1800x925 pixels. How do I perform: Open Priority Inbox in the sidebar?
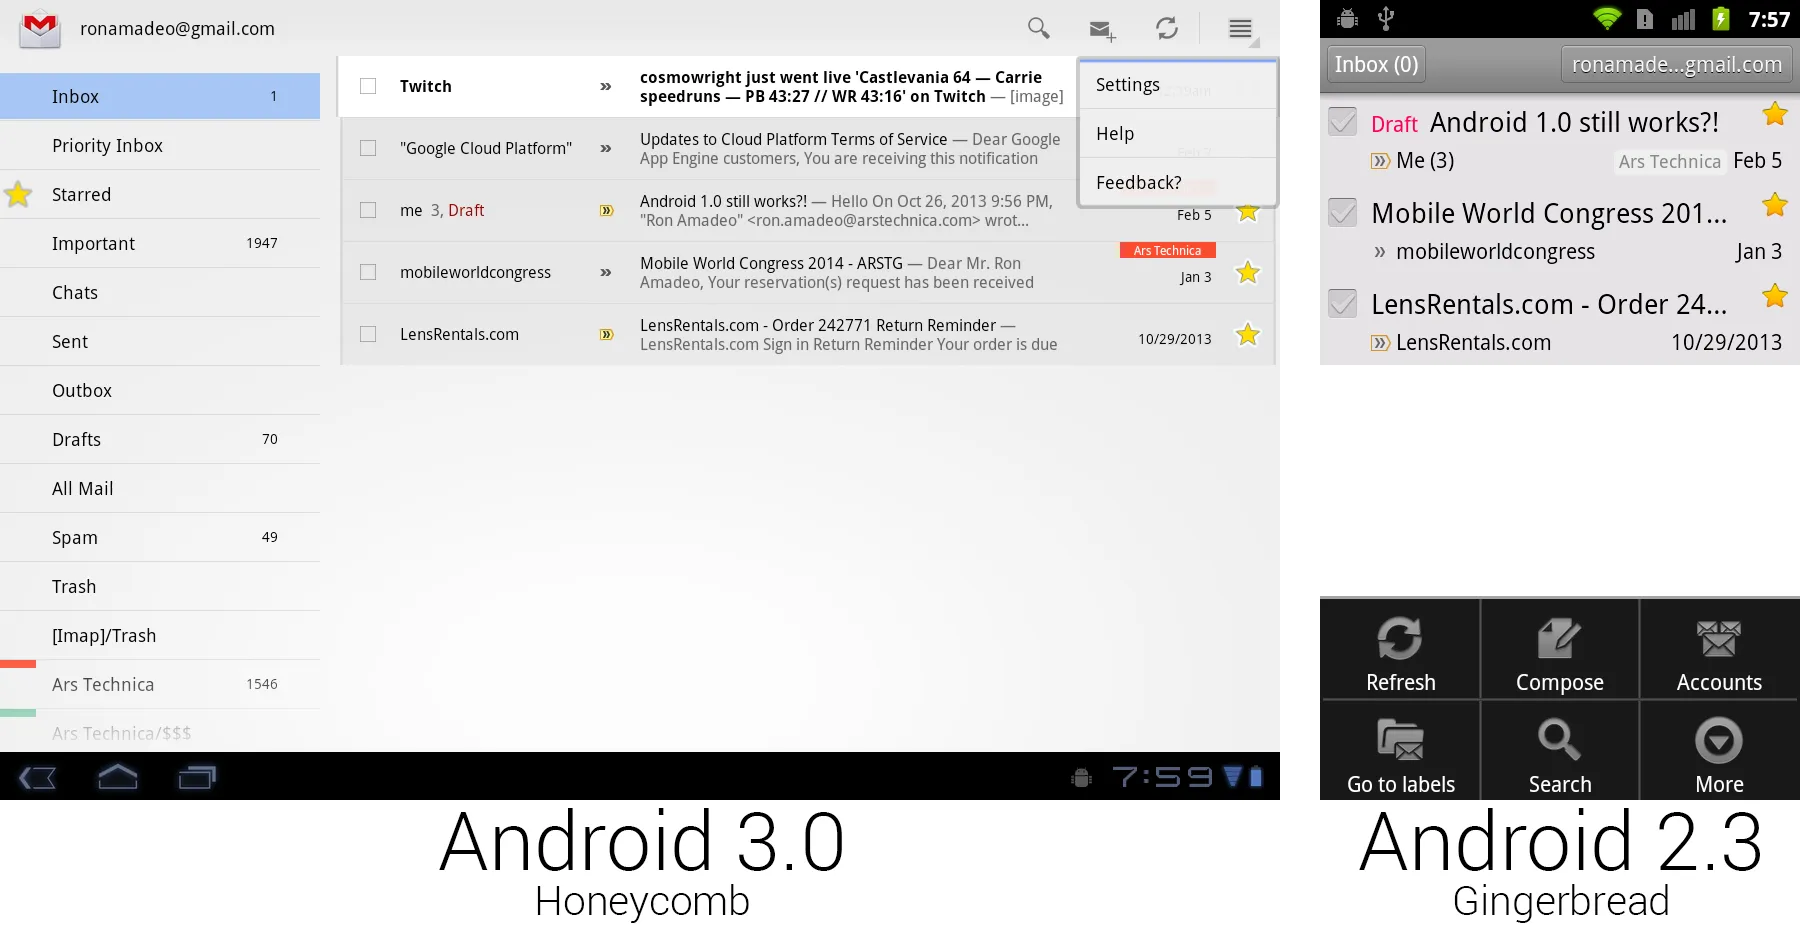(107, 145)
